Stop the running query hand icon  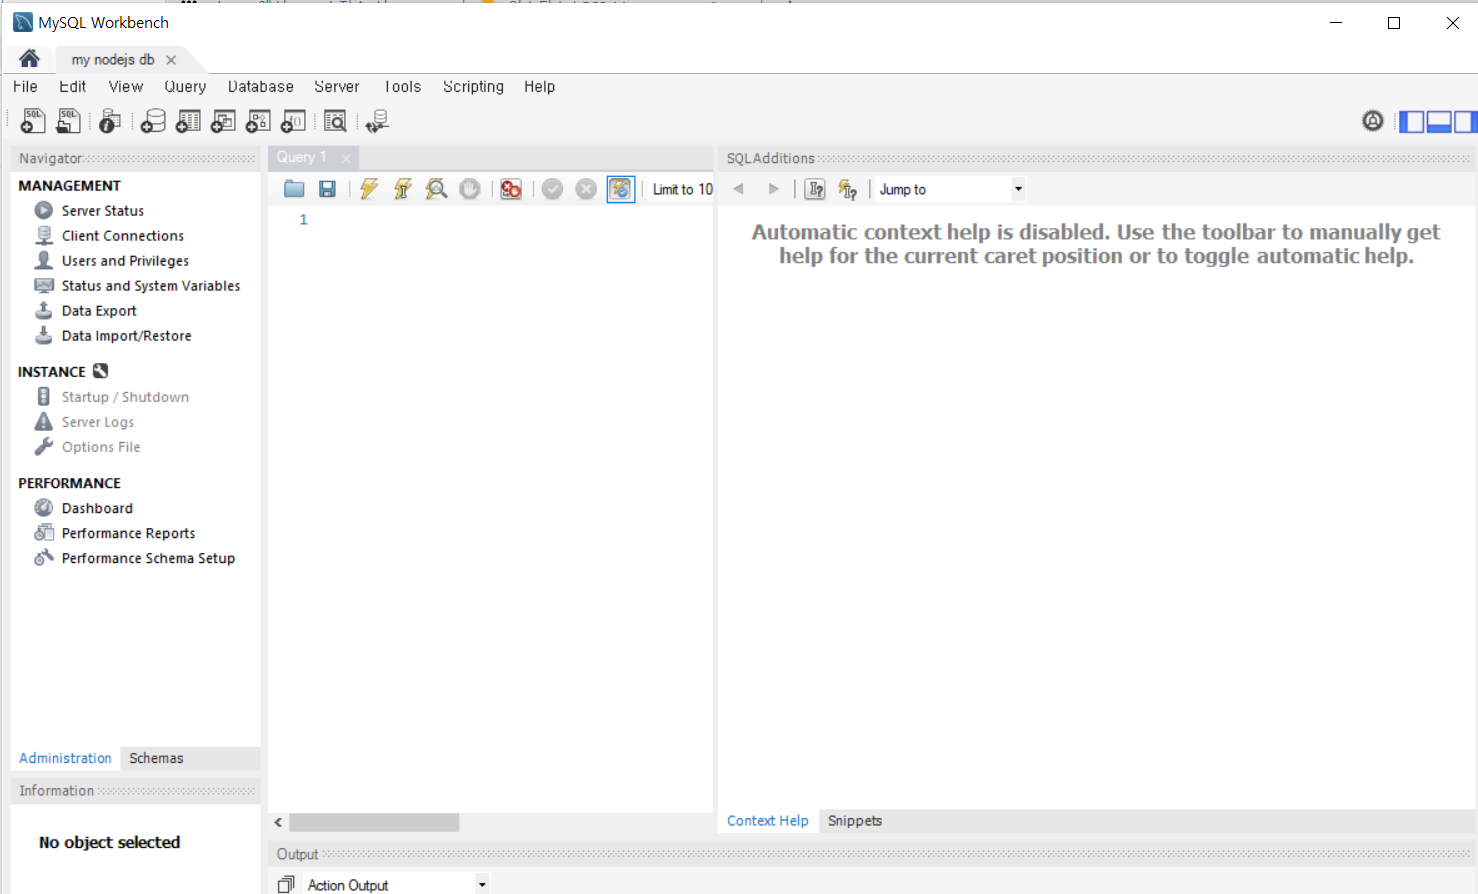[470, 189]
